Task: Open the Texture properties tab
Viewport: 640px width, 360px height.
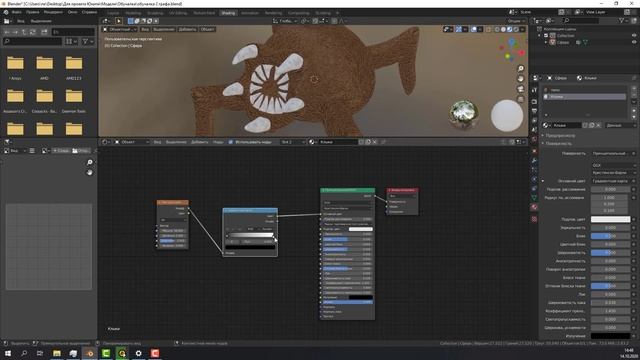Action: click(x=534, y=219)
